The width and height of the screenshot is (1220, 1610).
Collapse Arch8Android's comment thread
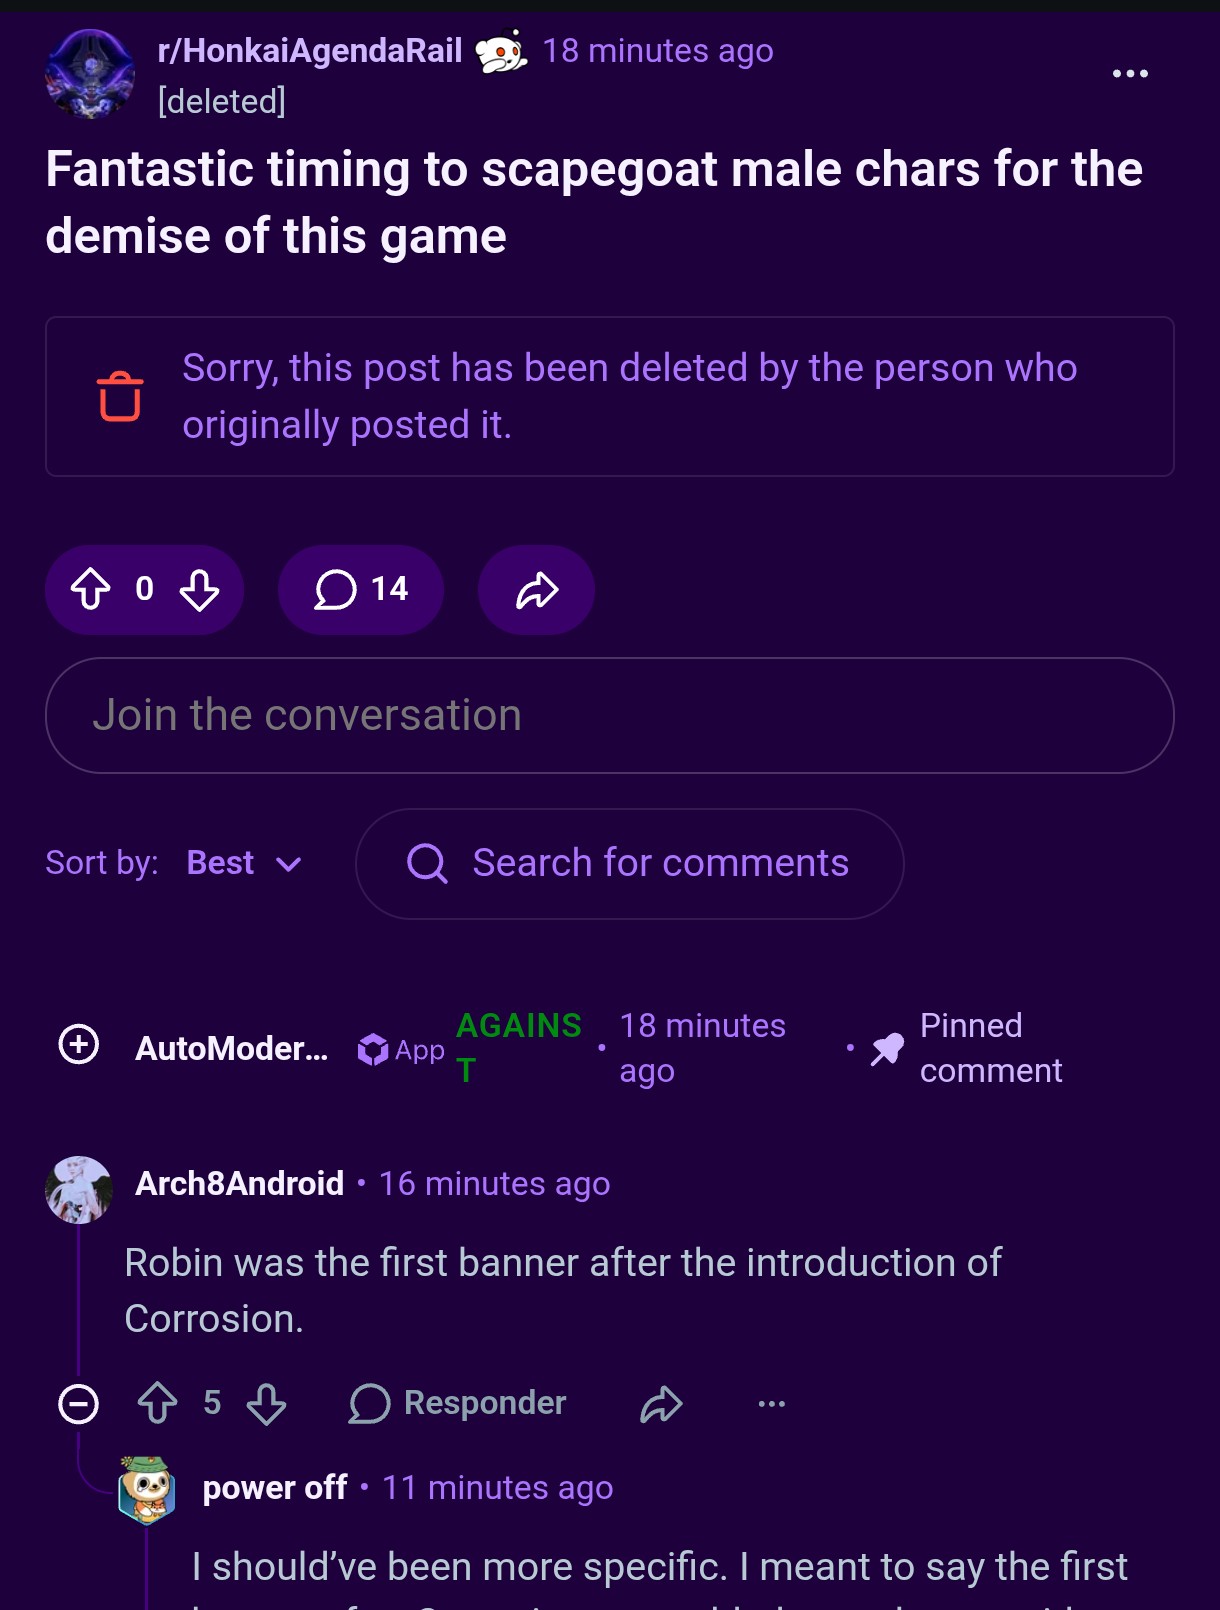(x=79, y=1403)
